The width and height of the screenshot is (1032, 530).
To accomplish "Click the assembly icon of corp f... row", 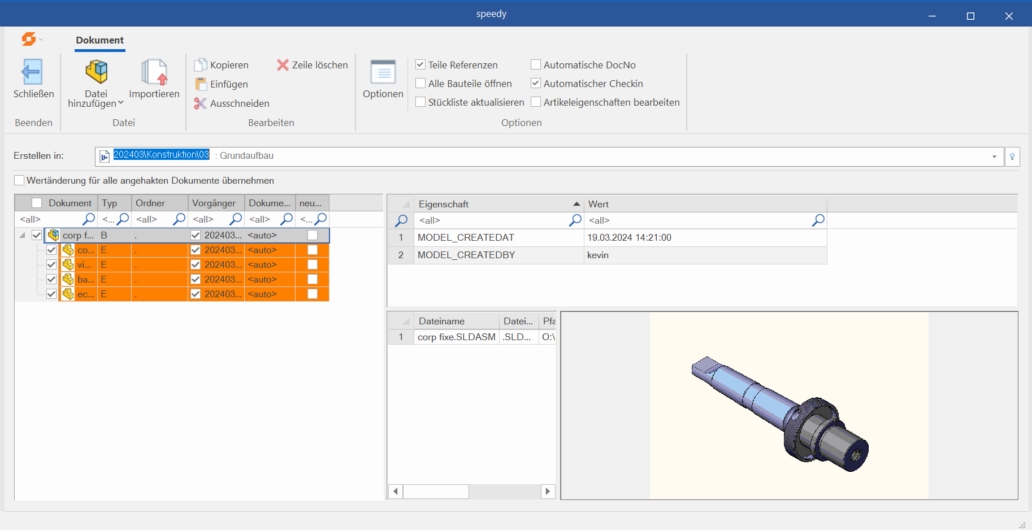I will point(54,235).
